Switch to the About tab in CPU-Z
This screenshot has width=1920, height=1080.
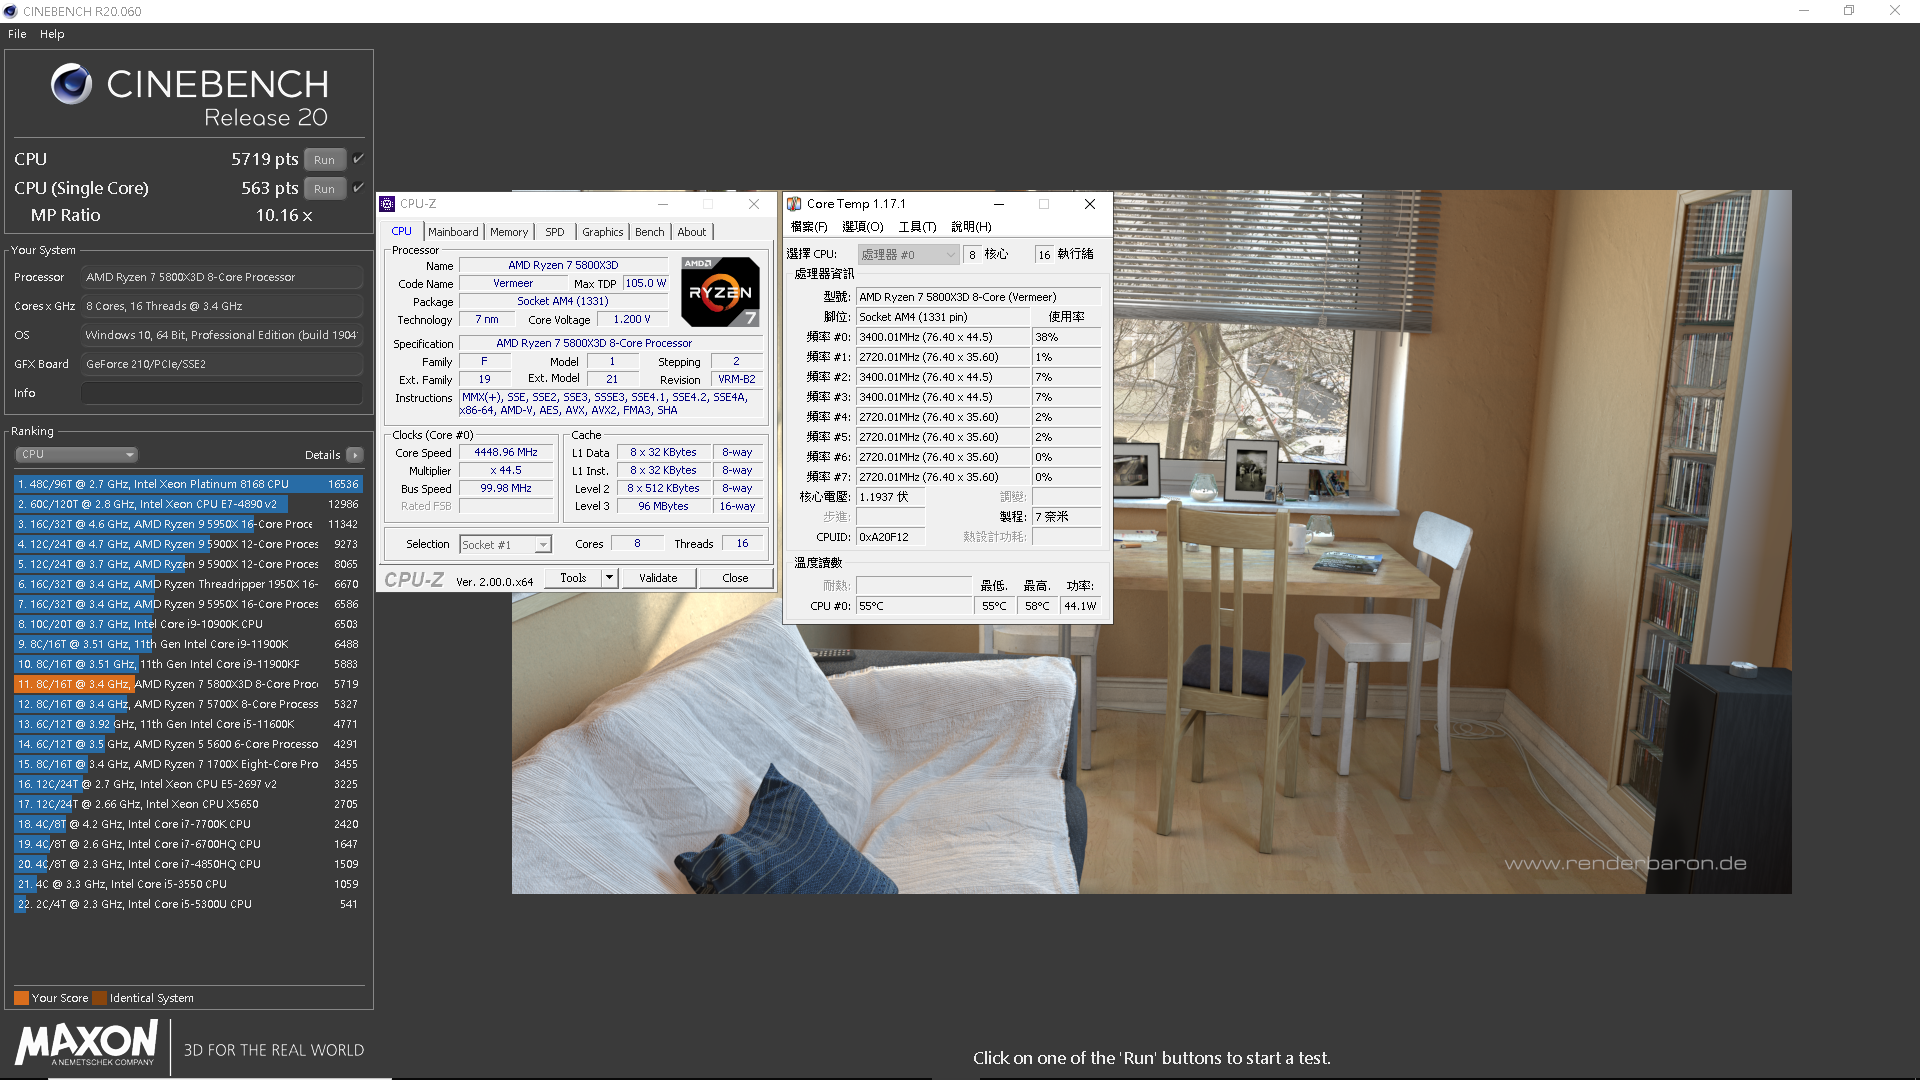click(692, 232)
